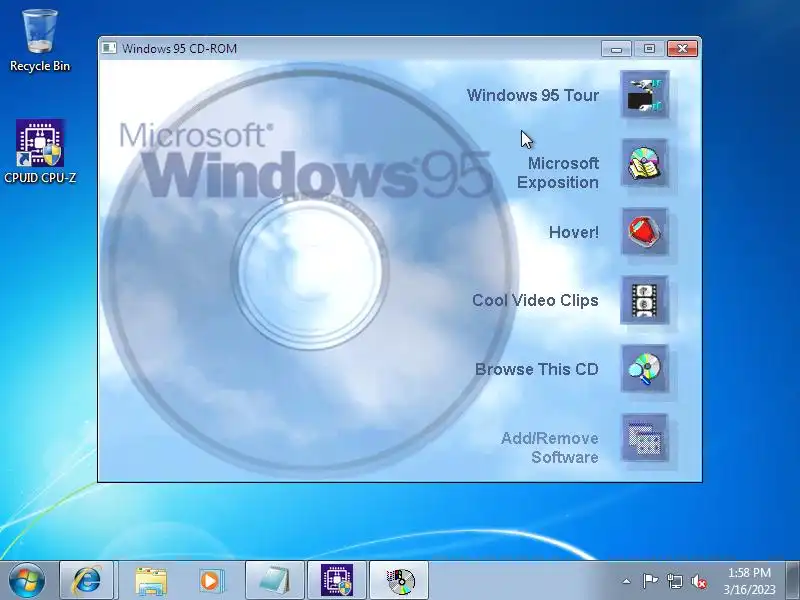
Task: Switch to the Notepad taskbar button
Action: [274, 580]
